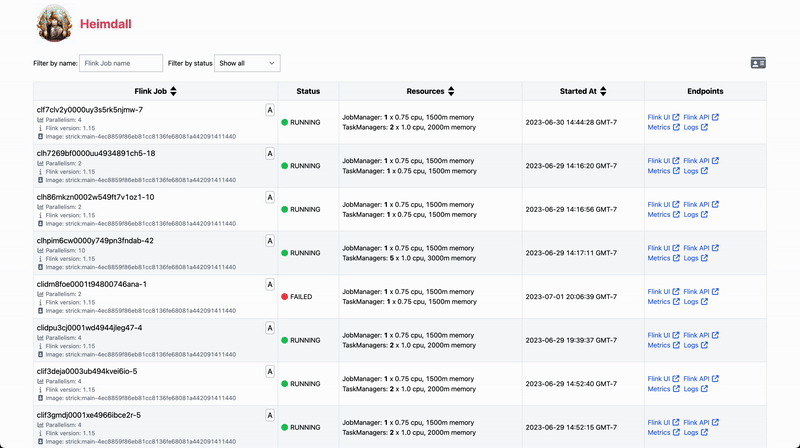Open Metrics for job clhpim6cw0000y749pn3fndab-42
800x448 pixels.
(663, 258)
